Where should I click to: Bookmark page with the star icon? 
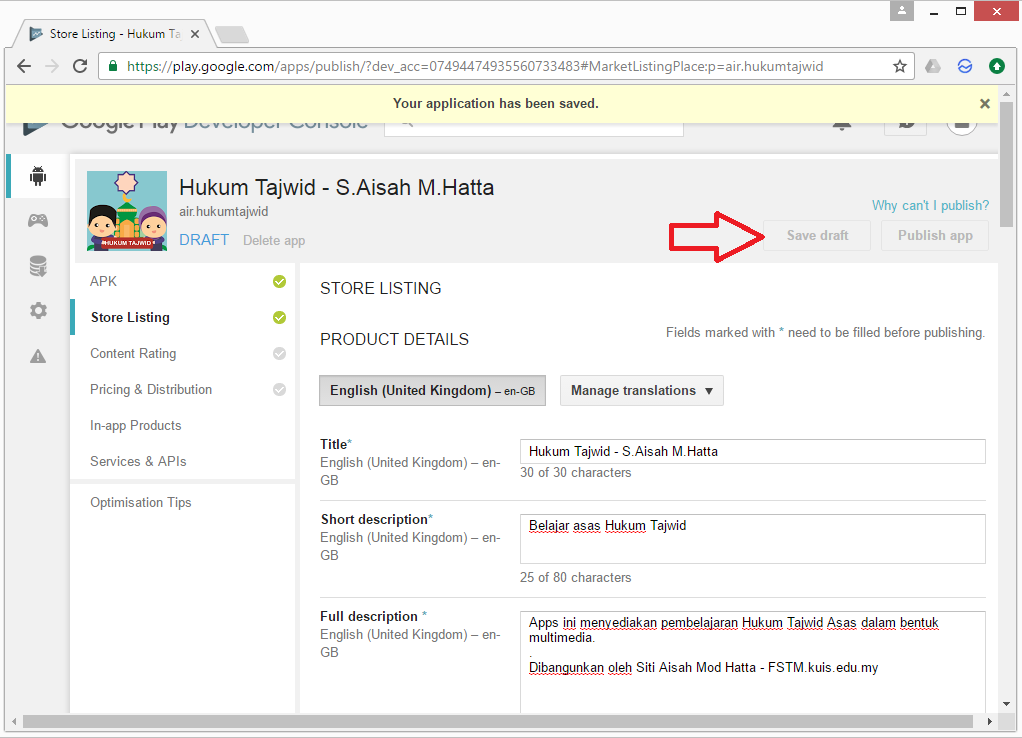tap(899, 66)
